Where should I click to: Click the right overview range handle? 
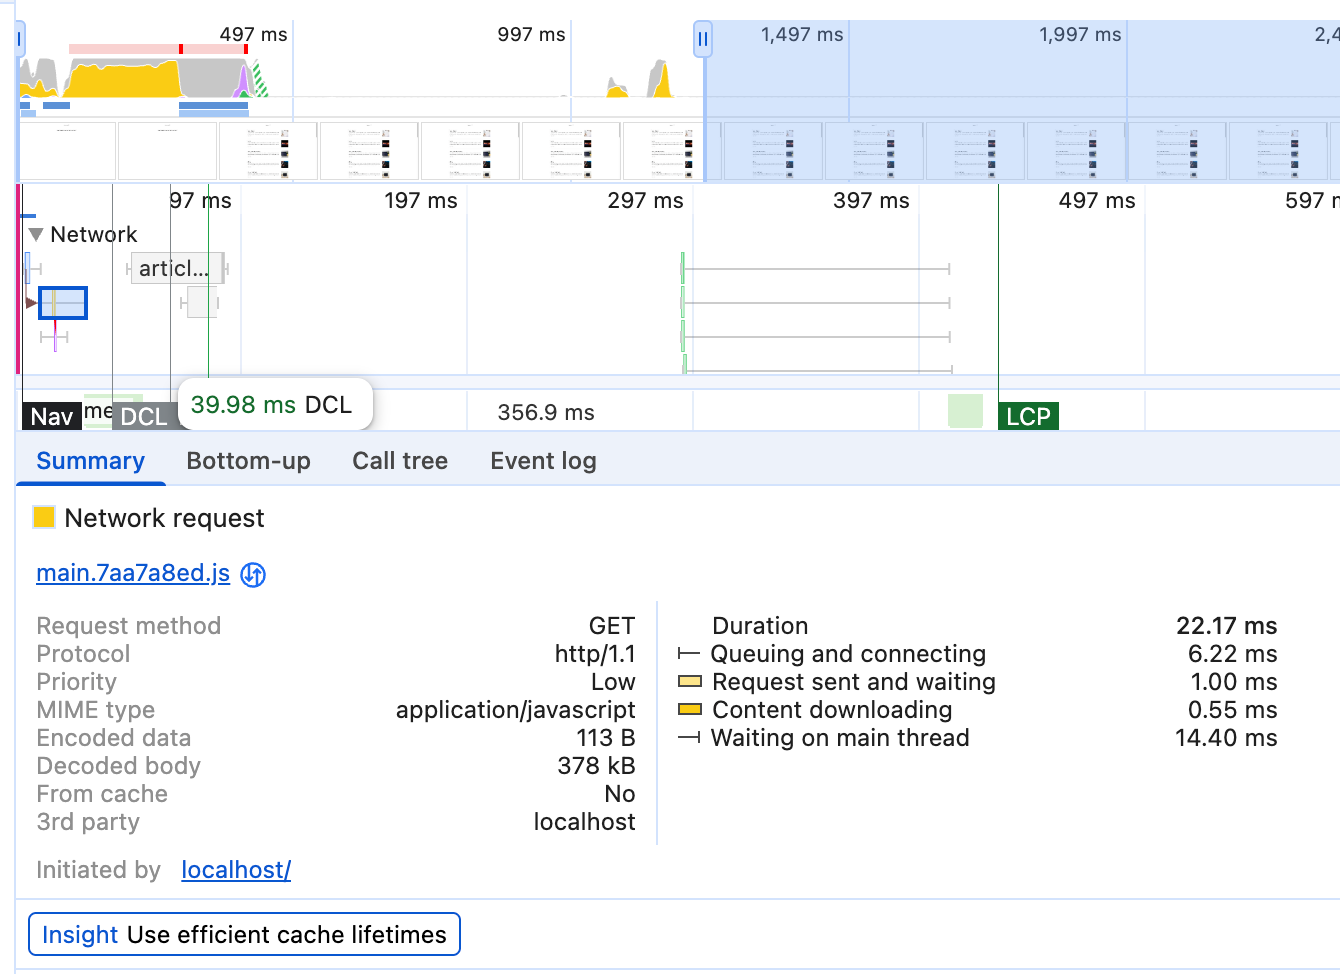[703, 40]
